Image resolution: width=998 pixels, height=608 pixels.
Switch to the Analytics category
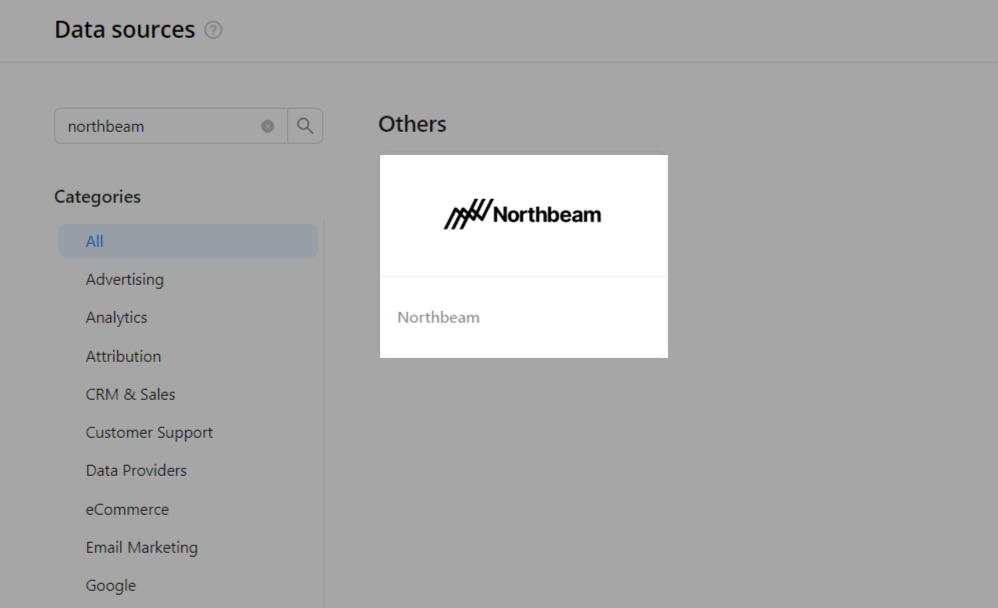click(116, 317)
